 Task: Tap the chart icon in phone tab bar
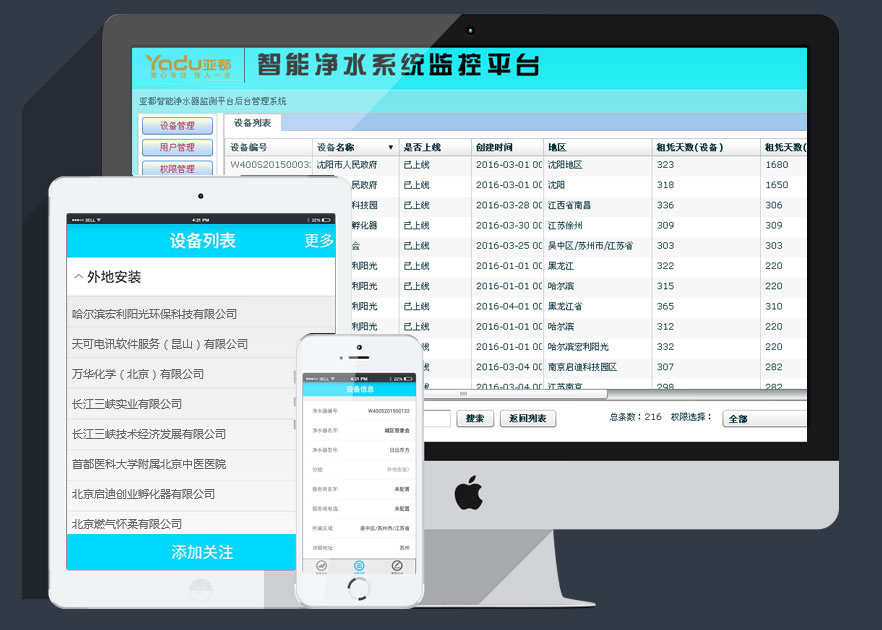[321, 566]
